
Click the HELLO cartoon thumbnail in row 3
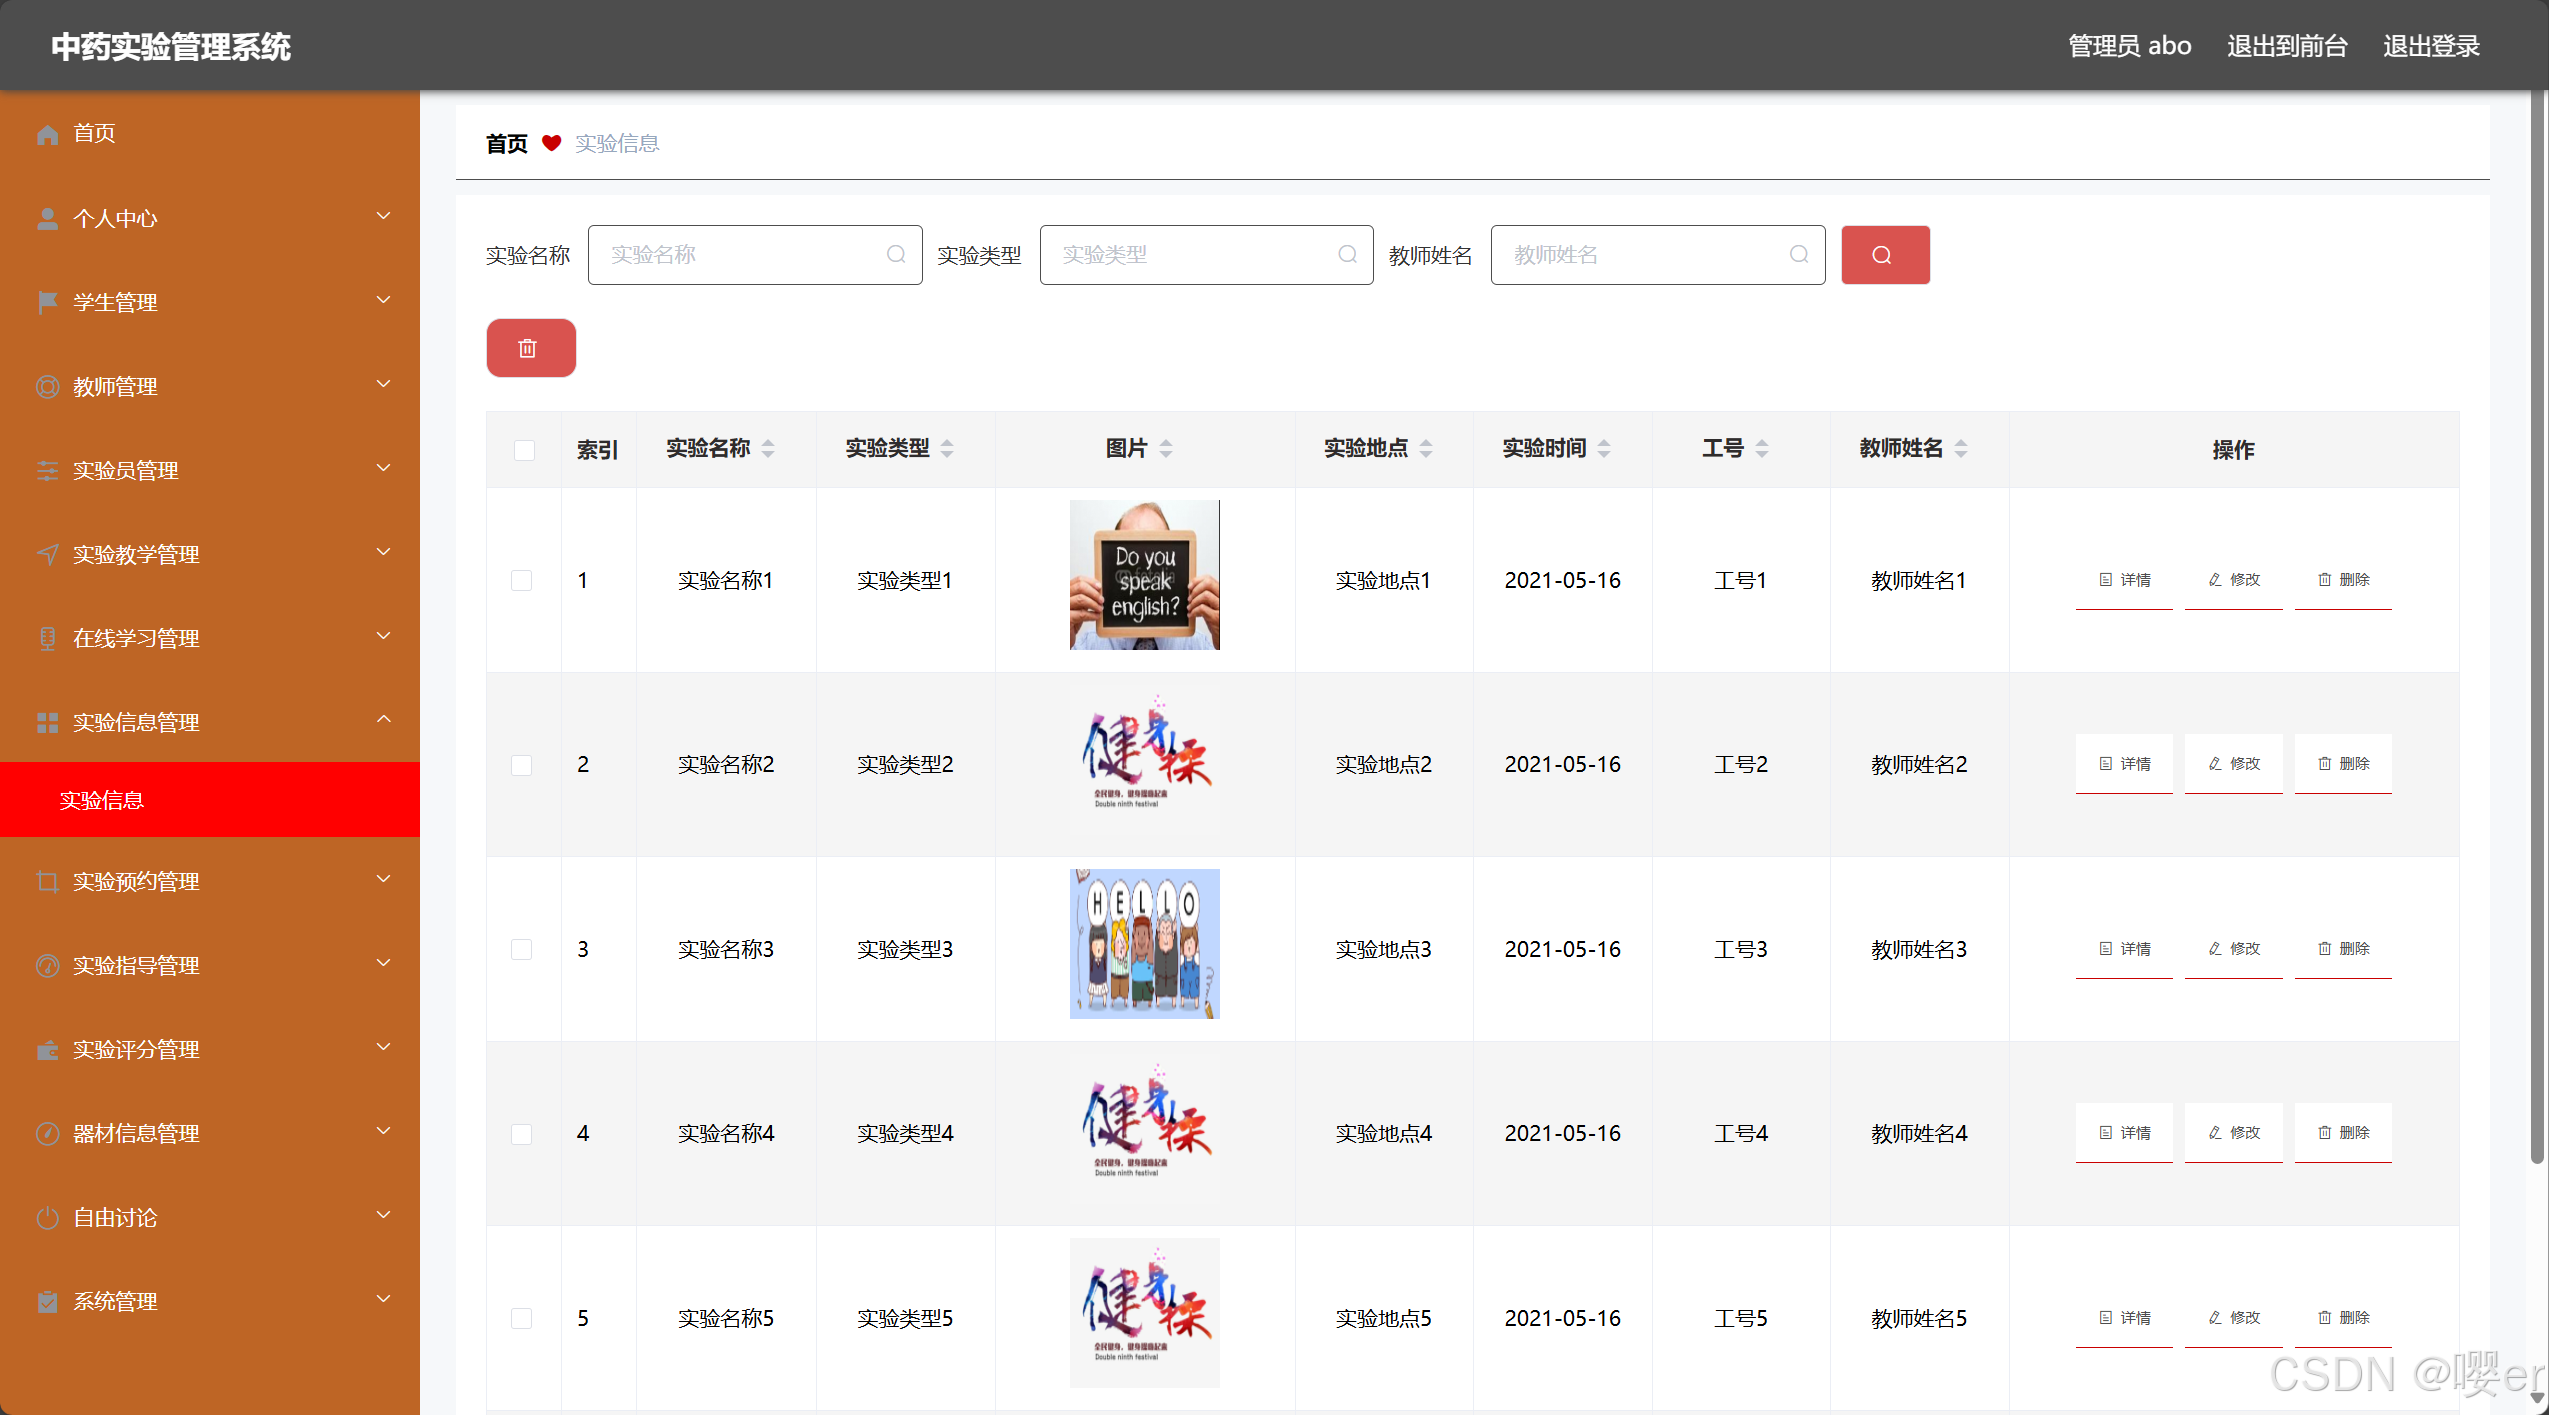(x=1145, y=944)
